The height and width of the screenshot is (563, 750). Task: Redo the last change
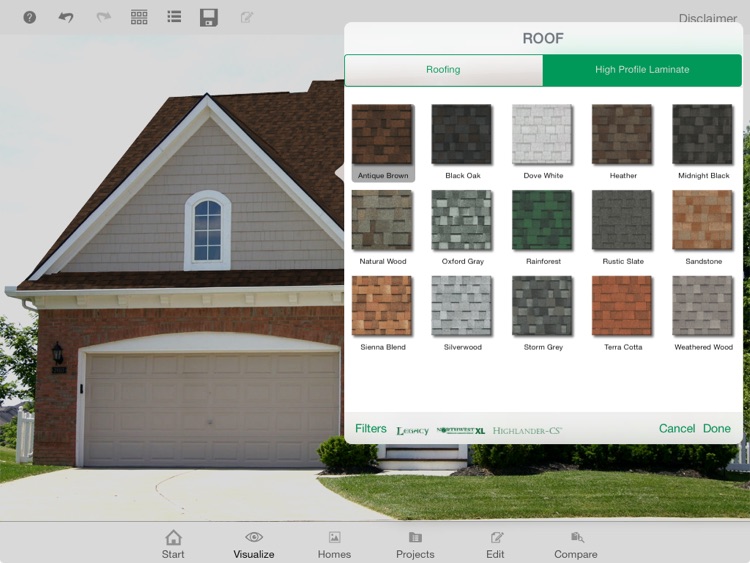tap(103, 18)
